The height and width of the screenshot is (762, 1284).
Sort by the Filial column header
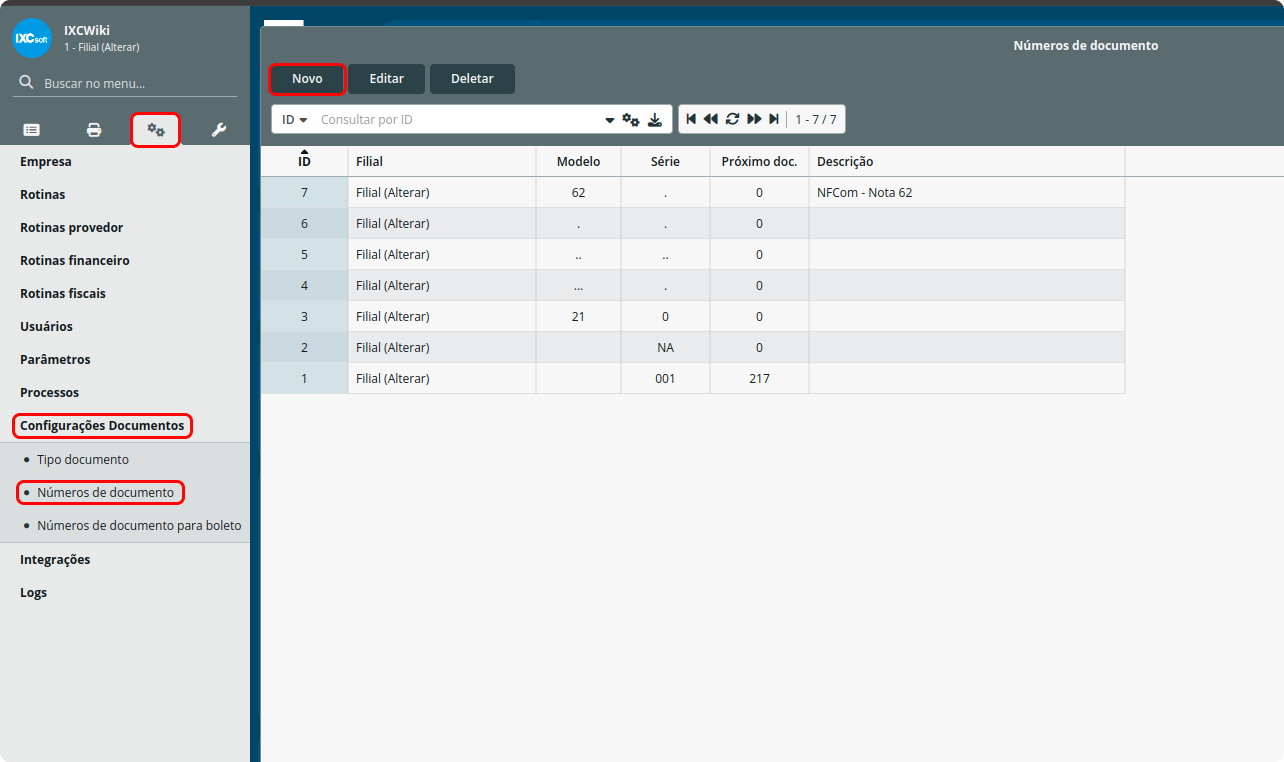[x=442, y=161]
